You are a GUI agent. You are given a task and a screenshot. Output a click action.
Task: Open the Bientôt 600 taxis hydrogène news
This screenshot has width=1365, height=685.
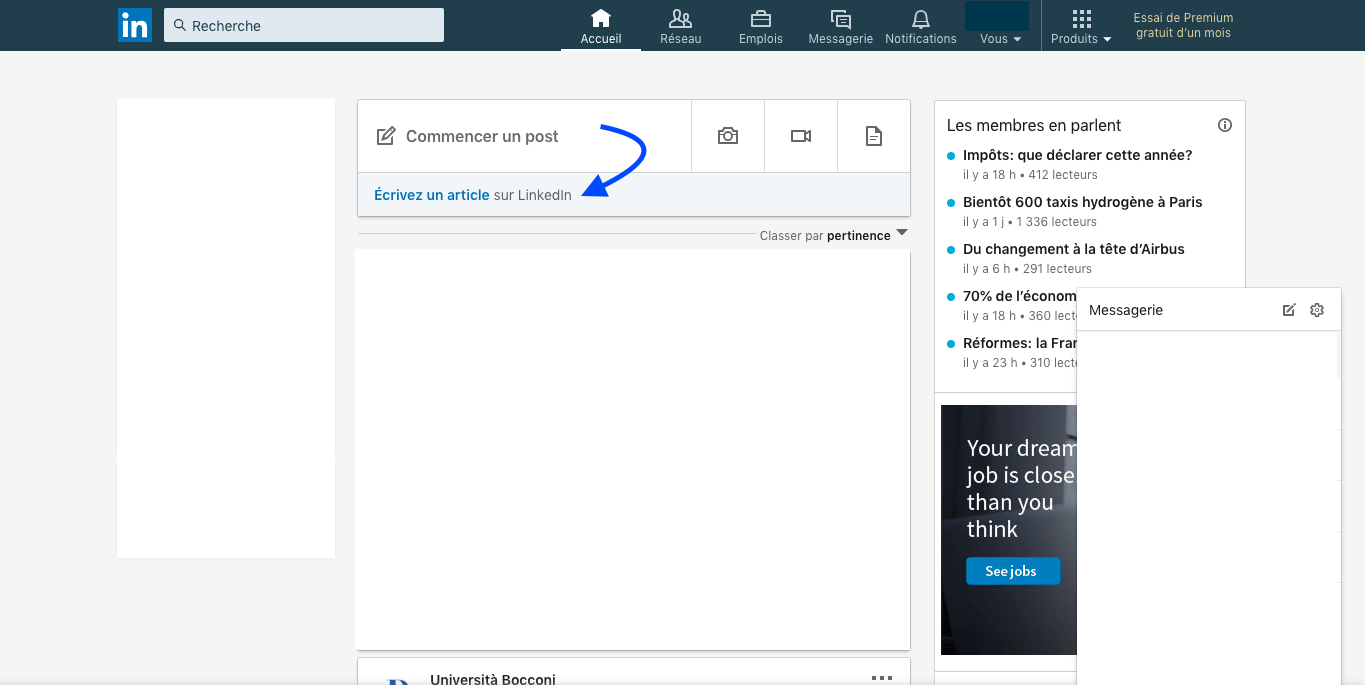pyautogui.click(x=1082, y=202)
